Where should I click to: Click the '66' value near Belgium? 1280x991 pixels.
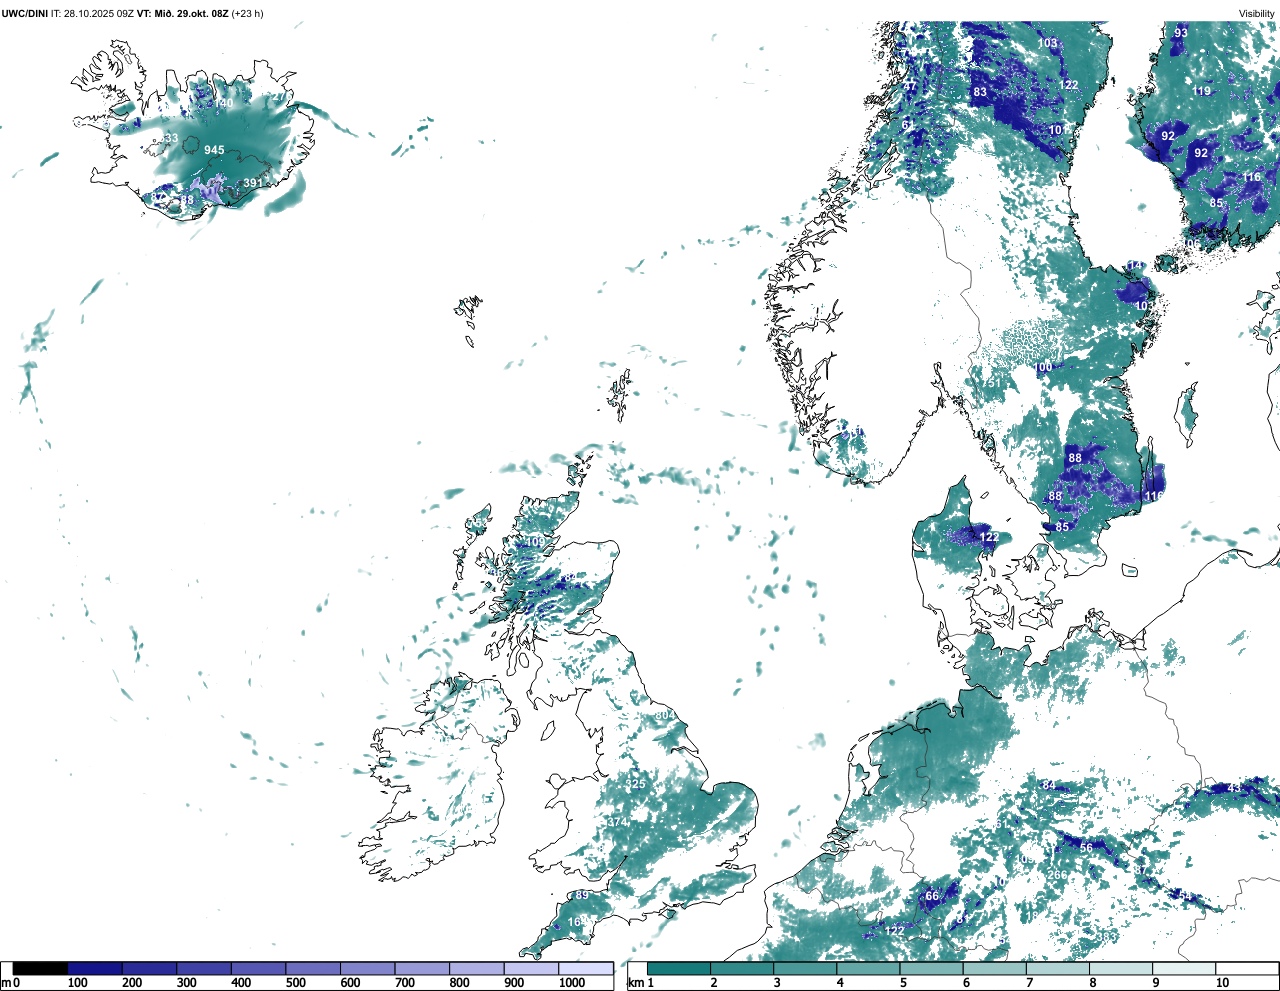(x=932, y=896)
